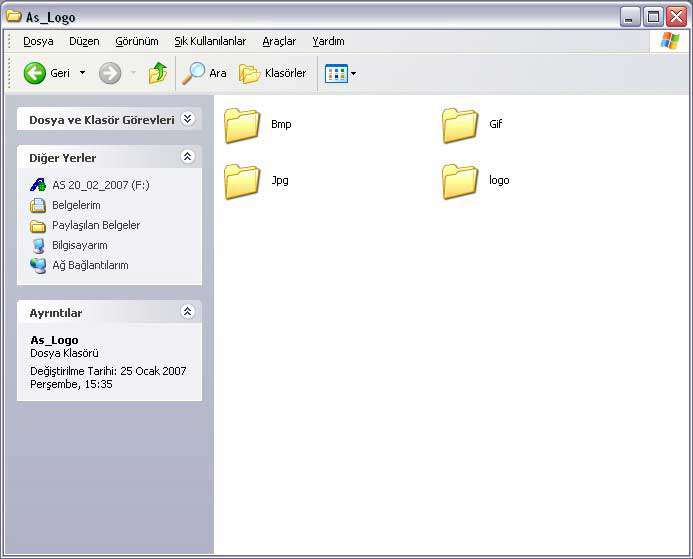Close the As_Logo window
Screen dimensions: 693x559
pyautogui.click(x=676, y=17)
